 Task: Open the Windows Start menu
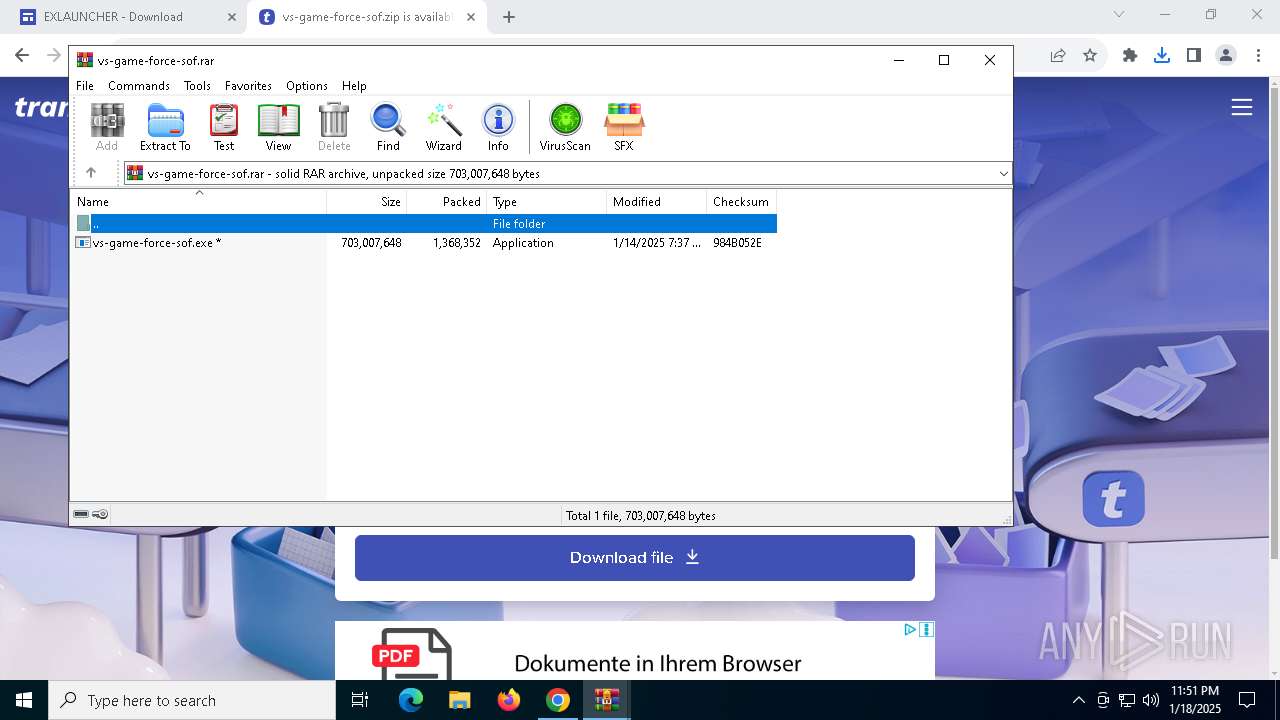(x=24, y=700)
